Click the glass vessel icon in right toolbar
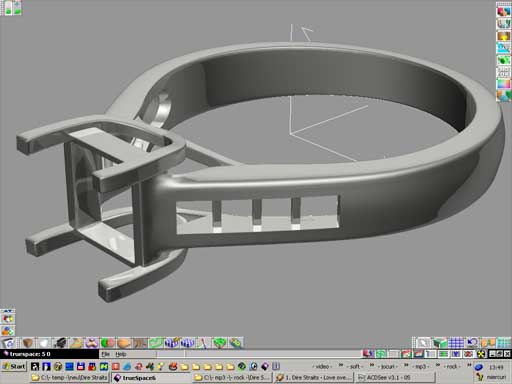The height and width of the screenshot is (384, 512). [503, 24]
